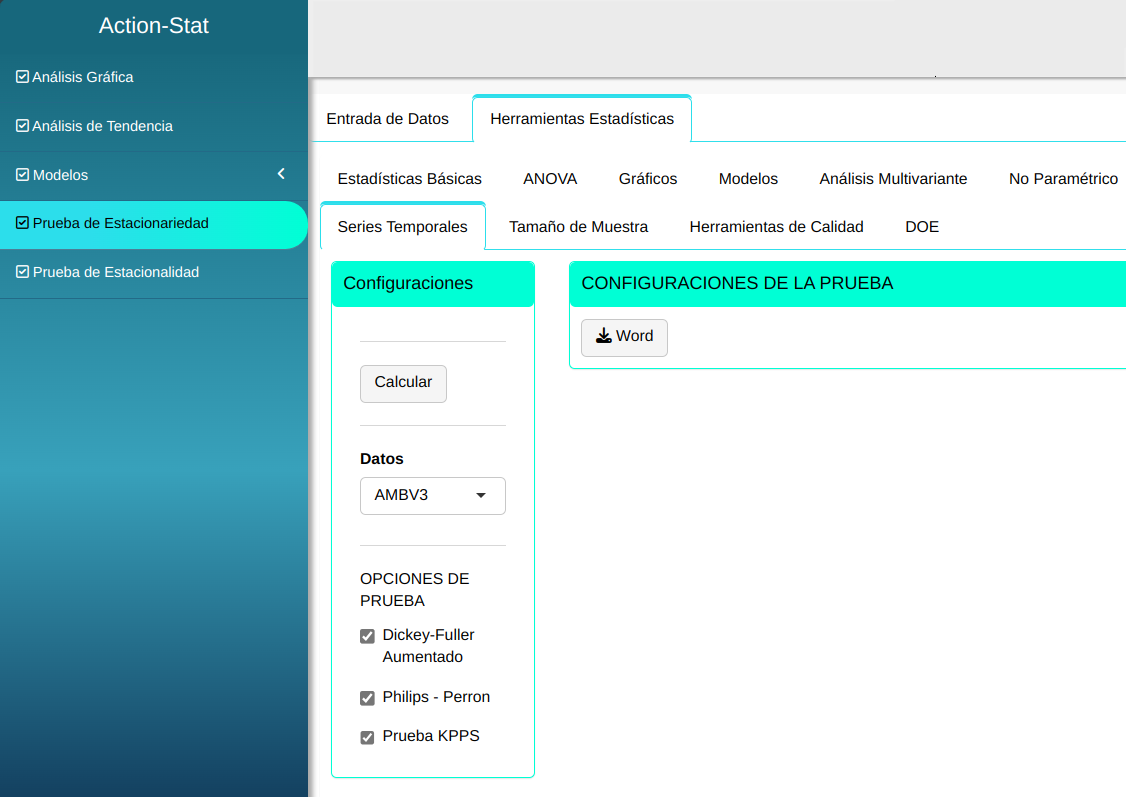Select the Tamaño de Muestra tab
Image resolution: width=1126 pixels, height=797 pixels.
tap(578, 227)
